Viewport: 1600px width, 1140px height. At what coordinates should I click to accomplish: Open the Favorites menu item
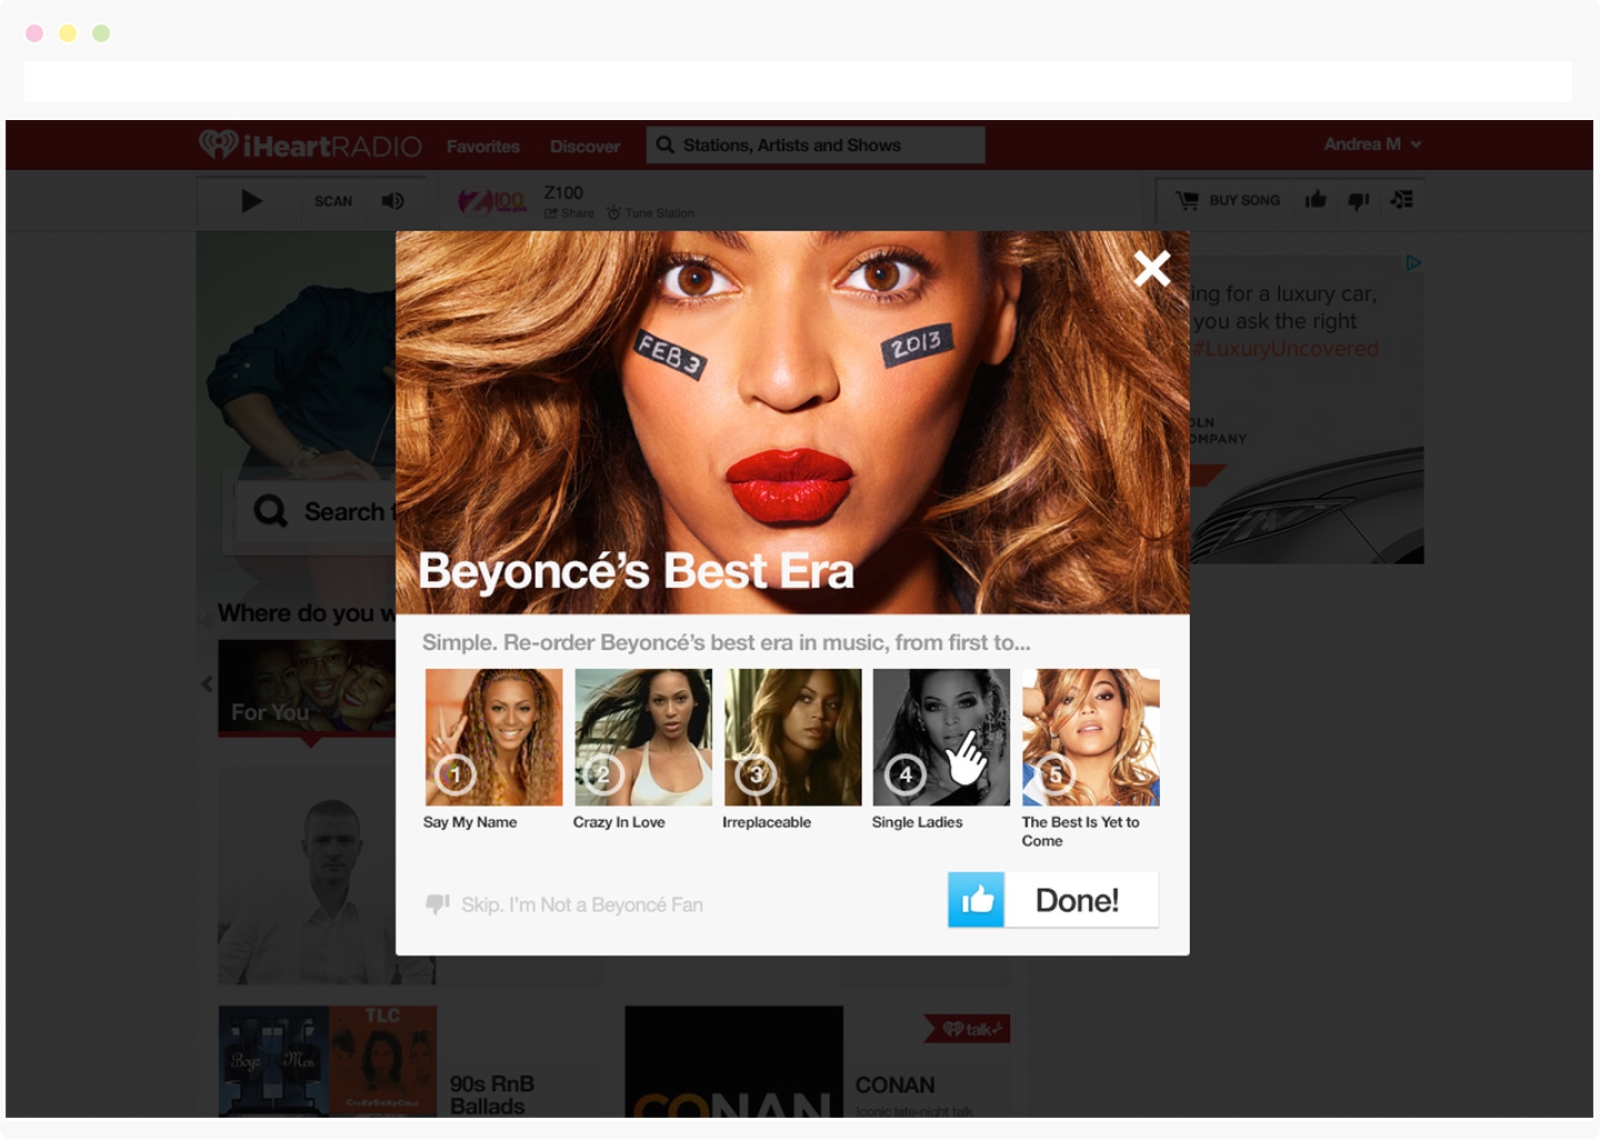coord(483,146)
